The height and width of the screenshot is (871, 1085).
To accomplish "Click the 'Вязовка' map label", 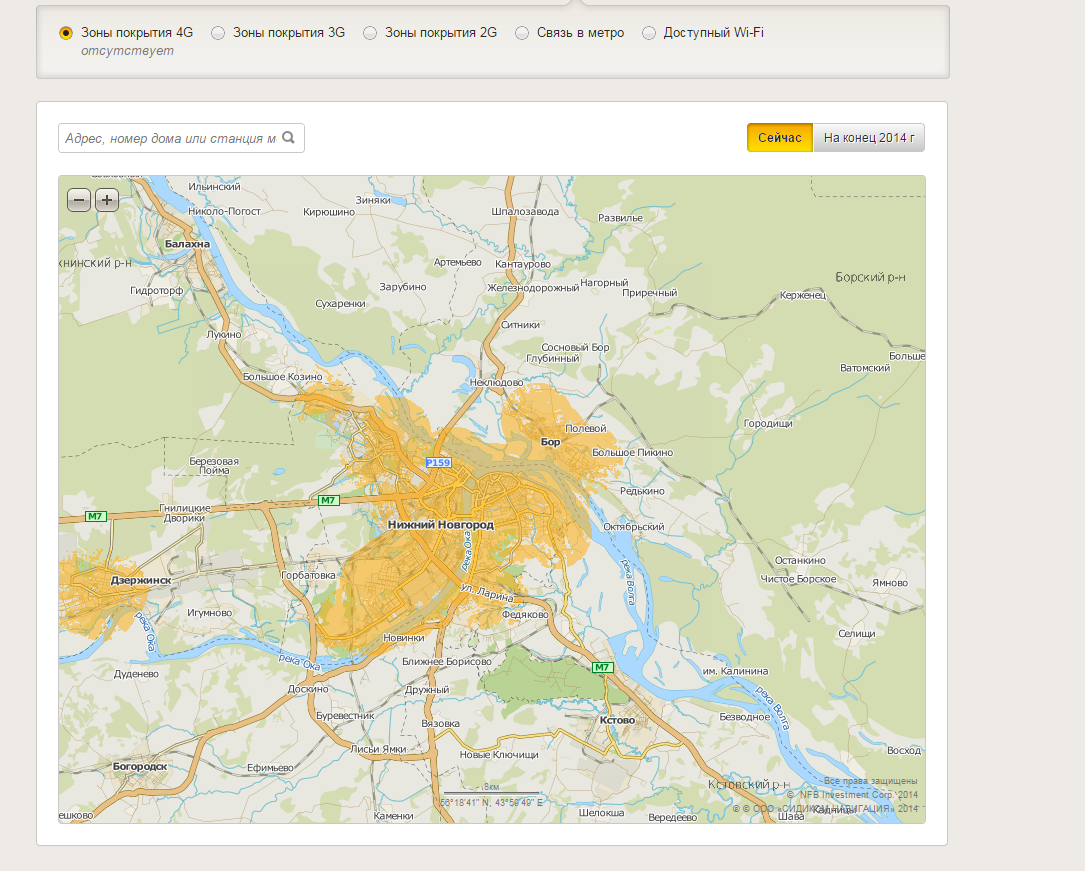I will (441, 723).
